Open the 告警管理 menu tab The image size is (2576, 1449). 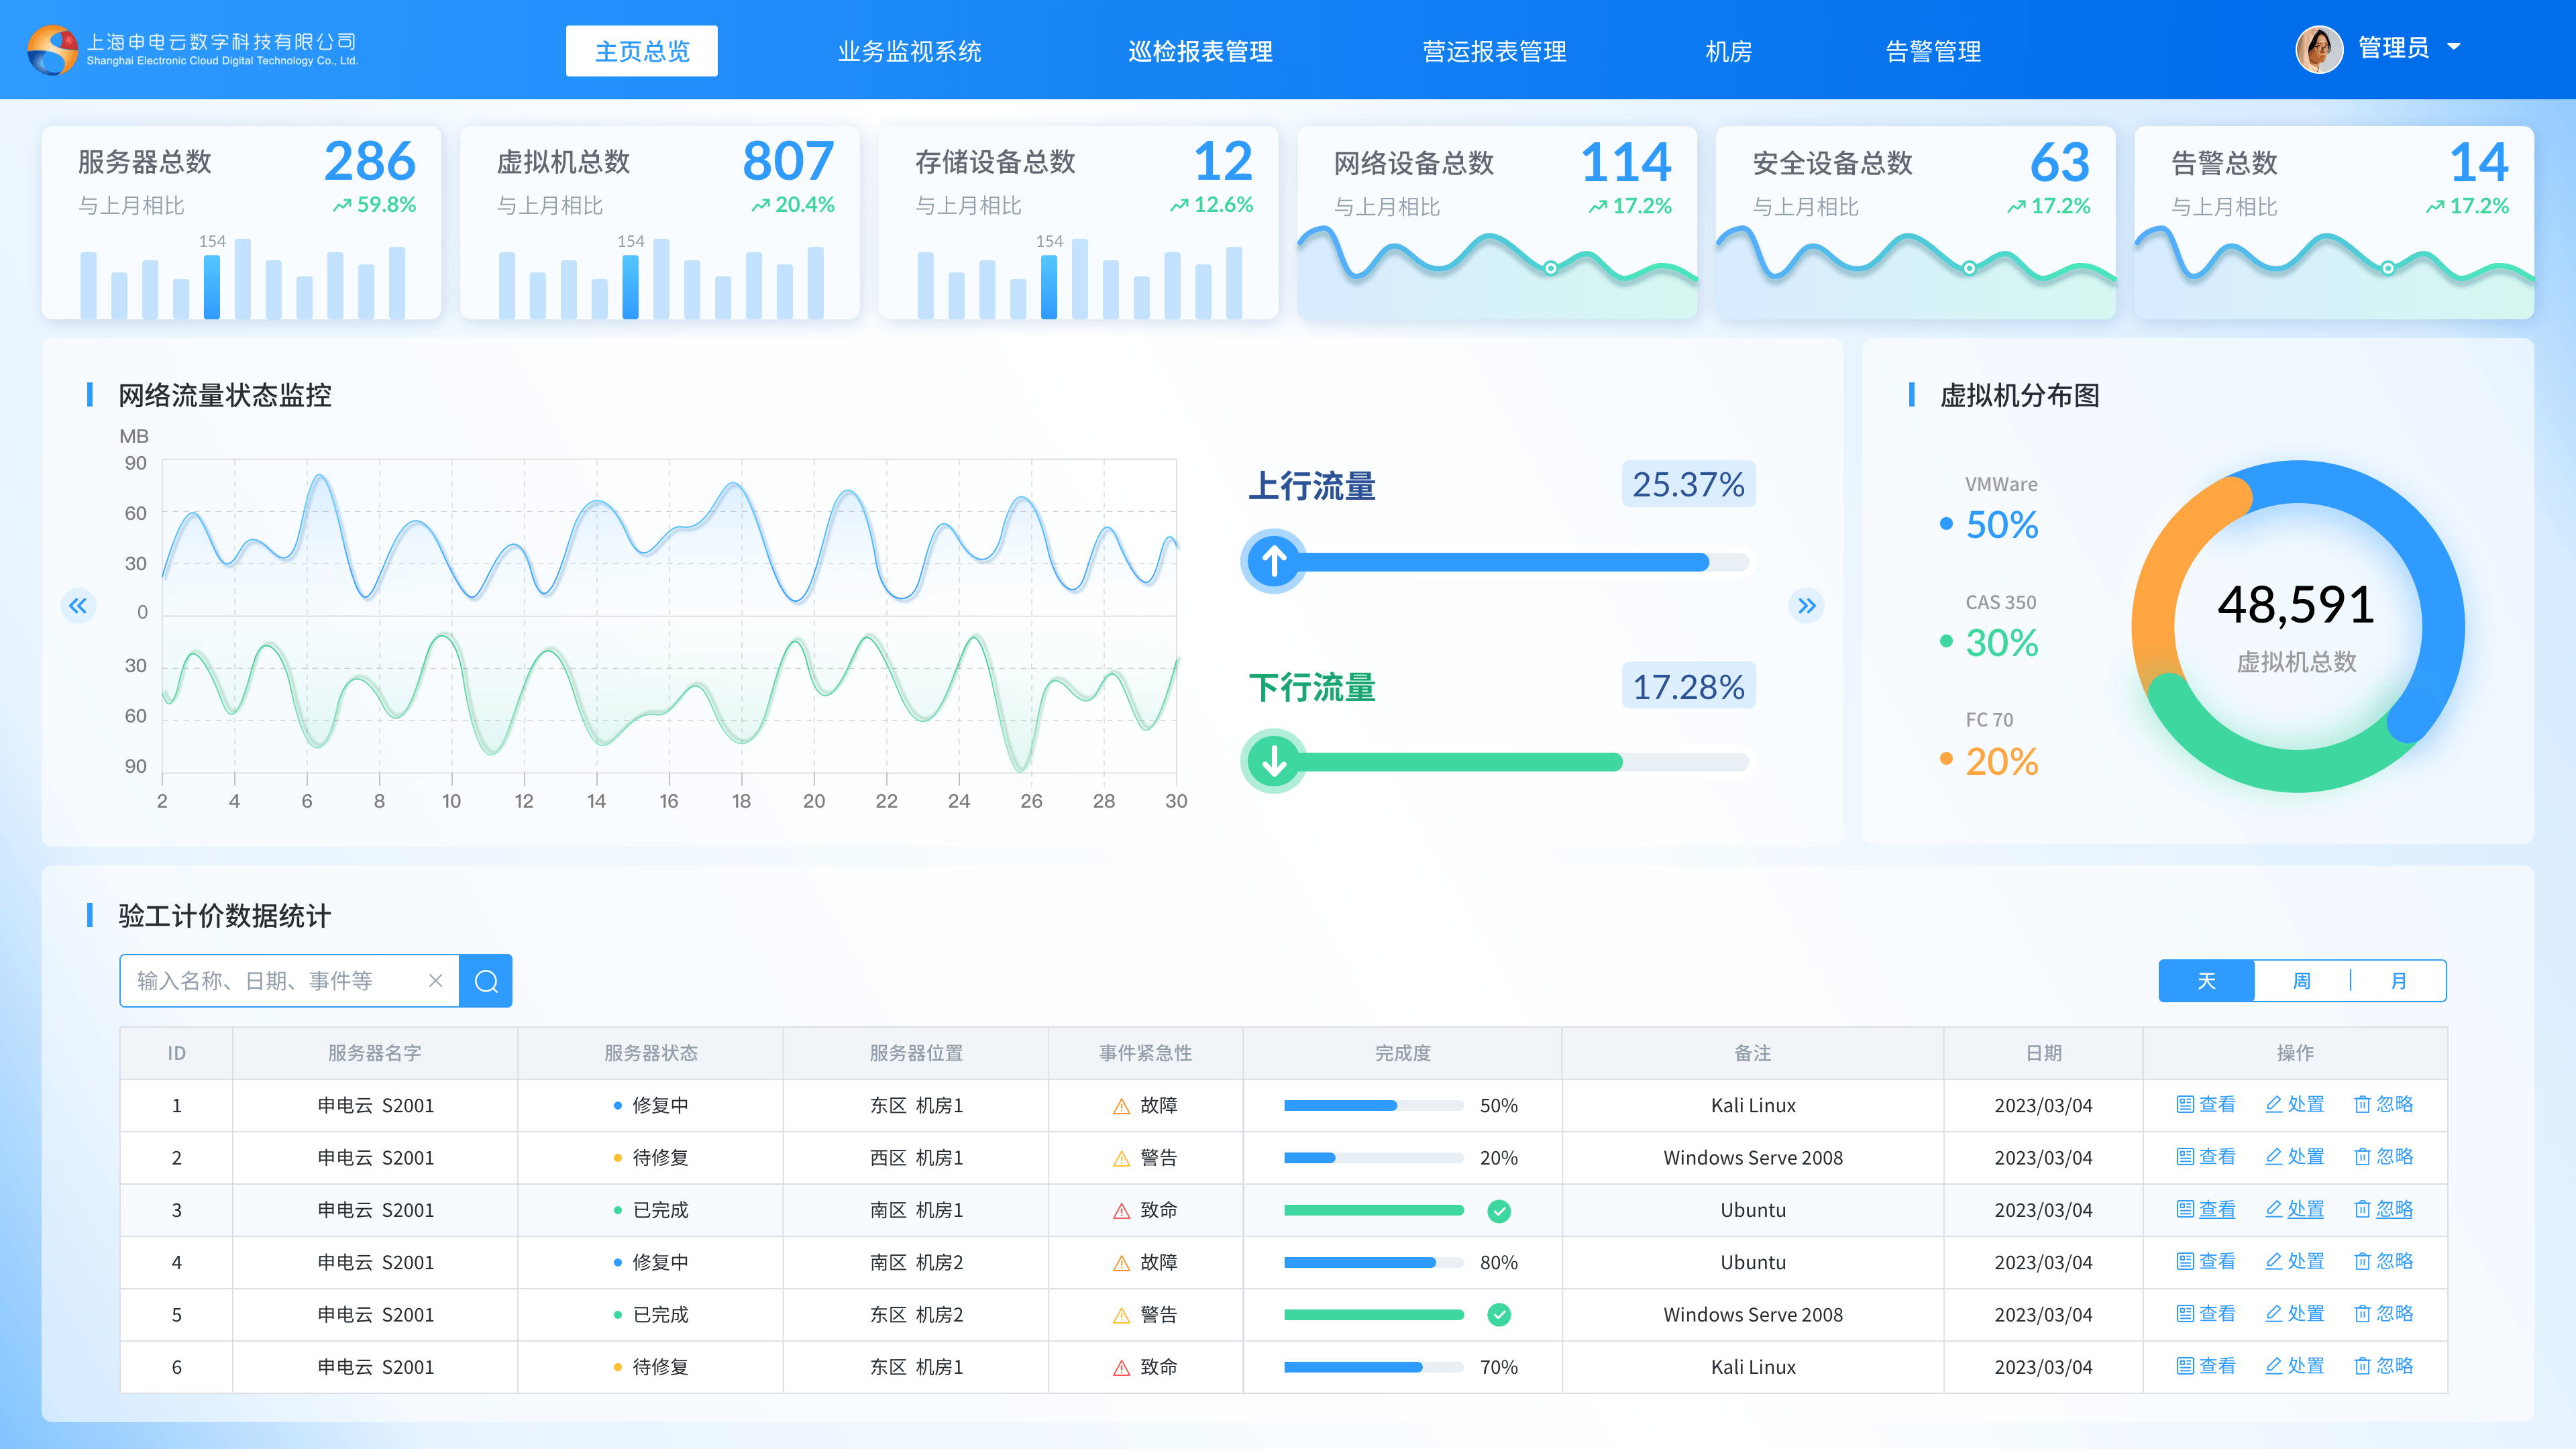pyautogui.click(x=1933, y=51)
